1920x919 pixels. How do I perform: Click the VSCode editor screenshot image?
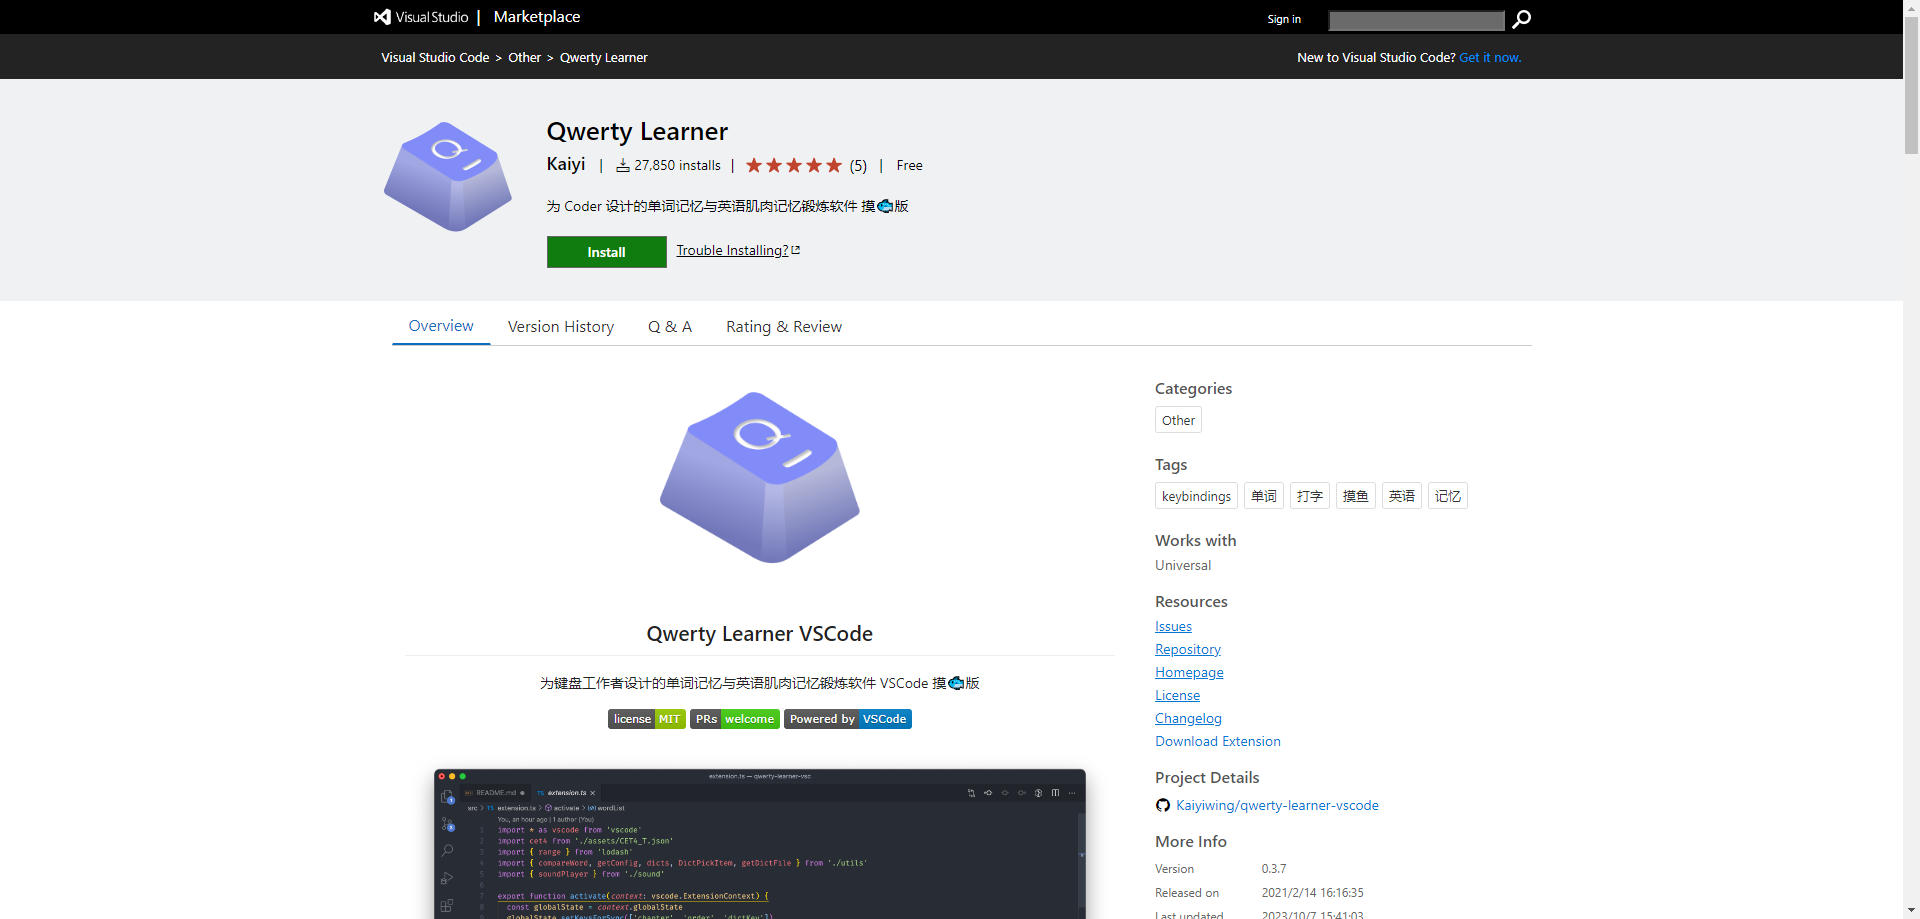pos(760,843)
